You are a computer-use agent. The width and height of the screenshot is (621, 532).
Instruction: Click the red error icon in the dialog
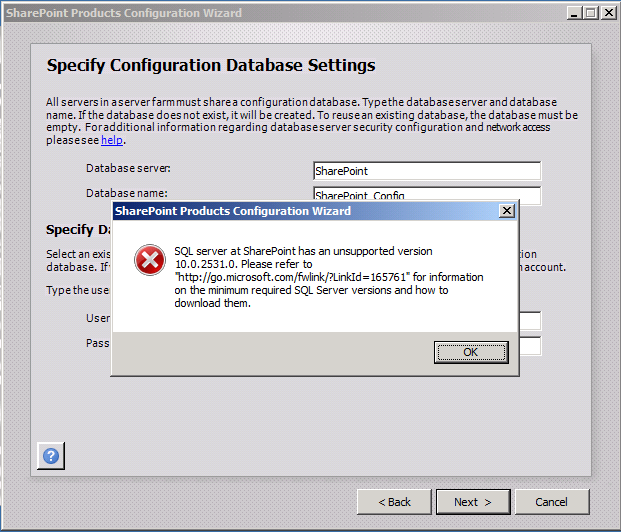point(150,261)
